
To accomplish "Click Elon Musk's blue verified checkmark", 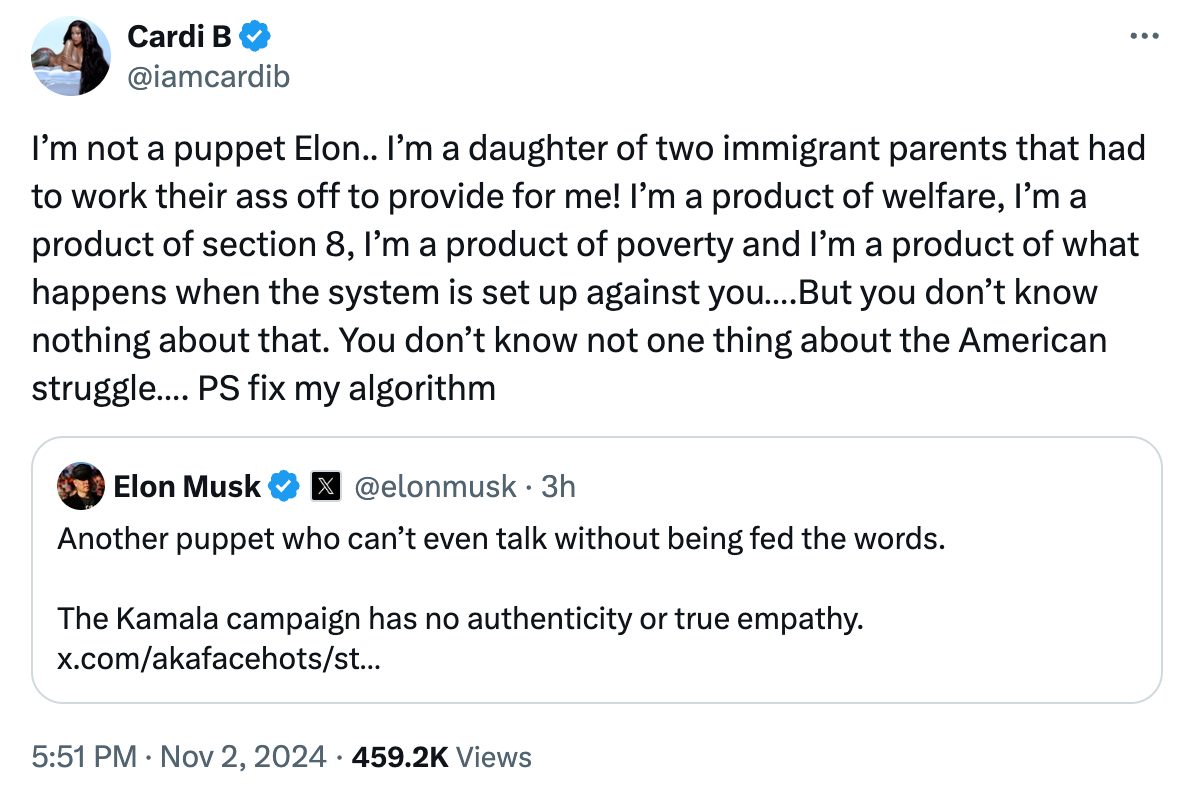I will (x=286, y=487).
